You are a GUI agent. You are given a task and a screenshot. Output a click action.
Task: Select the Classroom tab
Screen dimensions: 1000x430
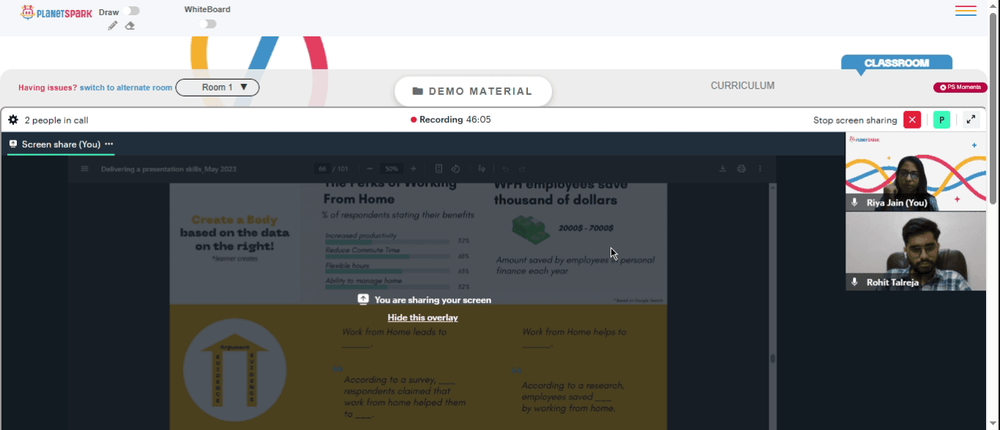coord(896,63)
